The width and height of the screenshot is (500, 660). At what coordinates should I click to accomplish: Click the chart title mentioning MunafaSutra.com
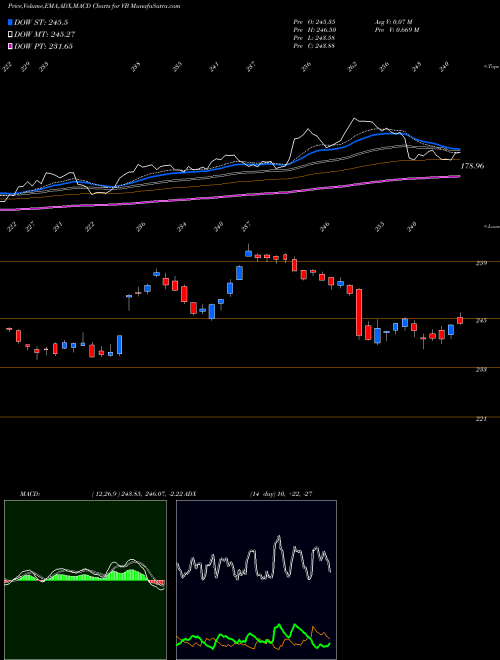[x=94, y=6]
